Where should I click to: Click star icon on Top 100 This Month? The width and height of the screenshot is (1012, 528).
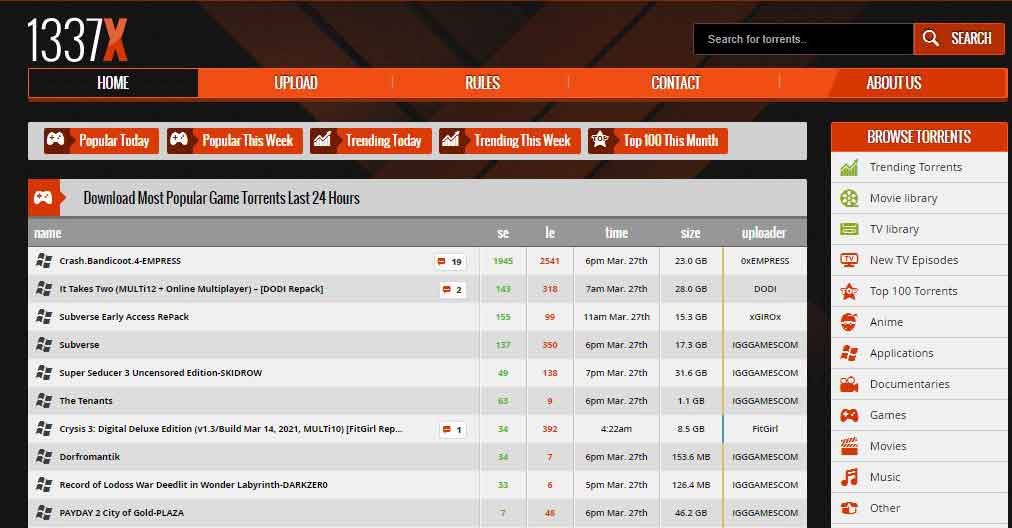[x=600, y=139]
